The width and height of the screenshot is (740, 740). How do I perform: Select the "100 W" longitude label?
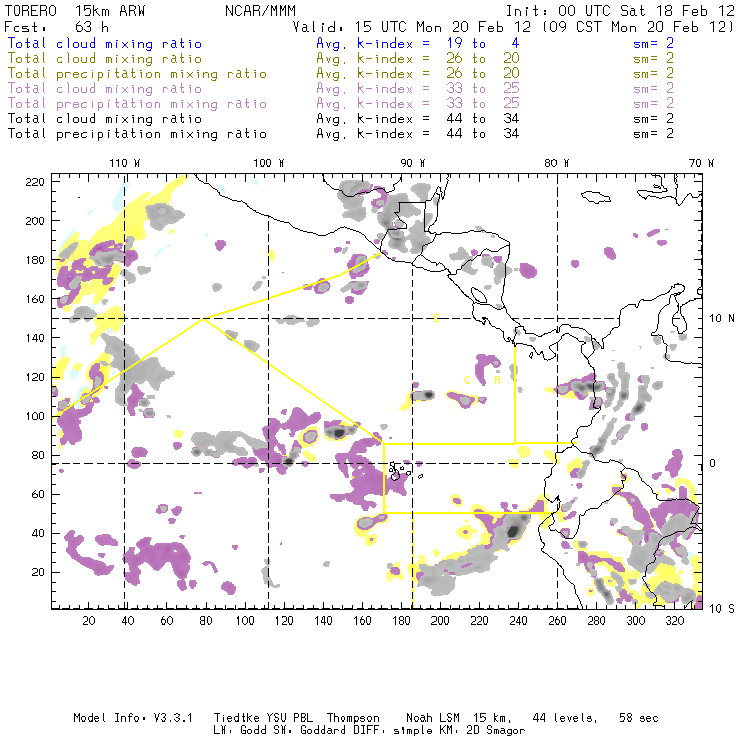pyautogui.click(x=269, y=163)
